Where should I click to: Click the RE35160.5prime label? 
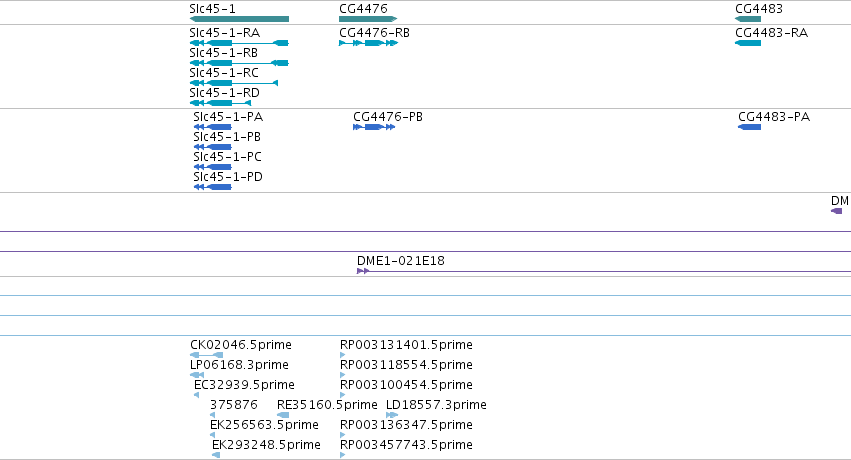[x=327, y=405]
